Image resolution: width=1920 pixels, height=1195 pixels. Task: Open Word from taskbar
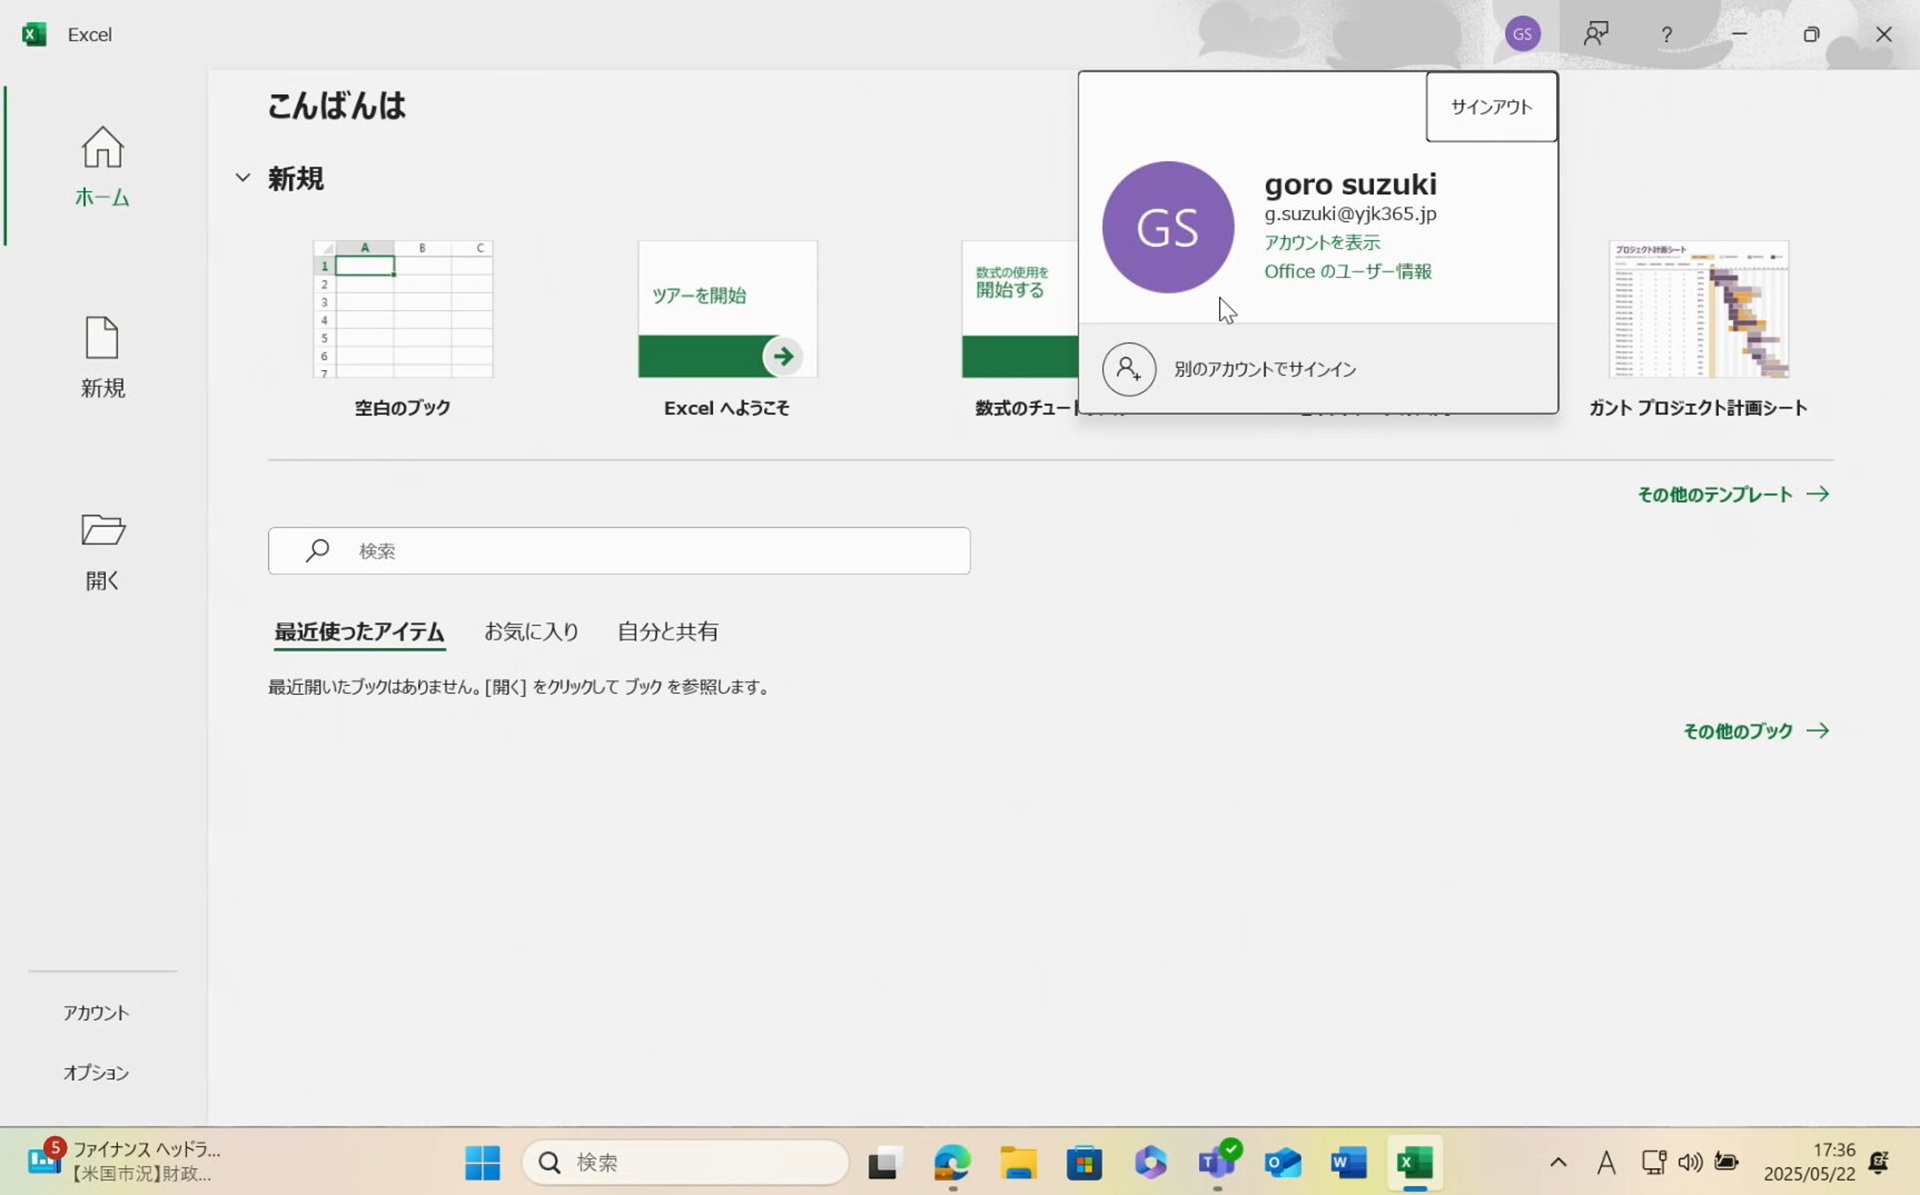click(1349, 1162)
